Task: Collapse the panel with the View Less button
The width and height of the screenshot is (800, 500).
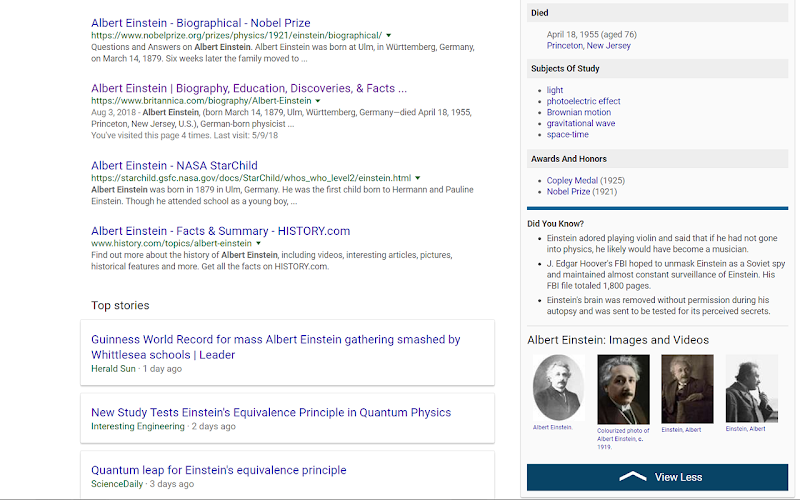Action: [x=657, y=477]
